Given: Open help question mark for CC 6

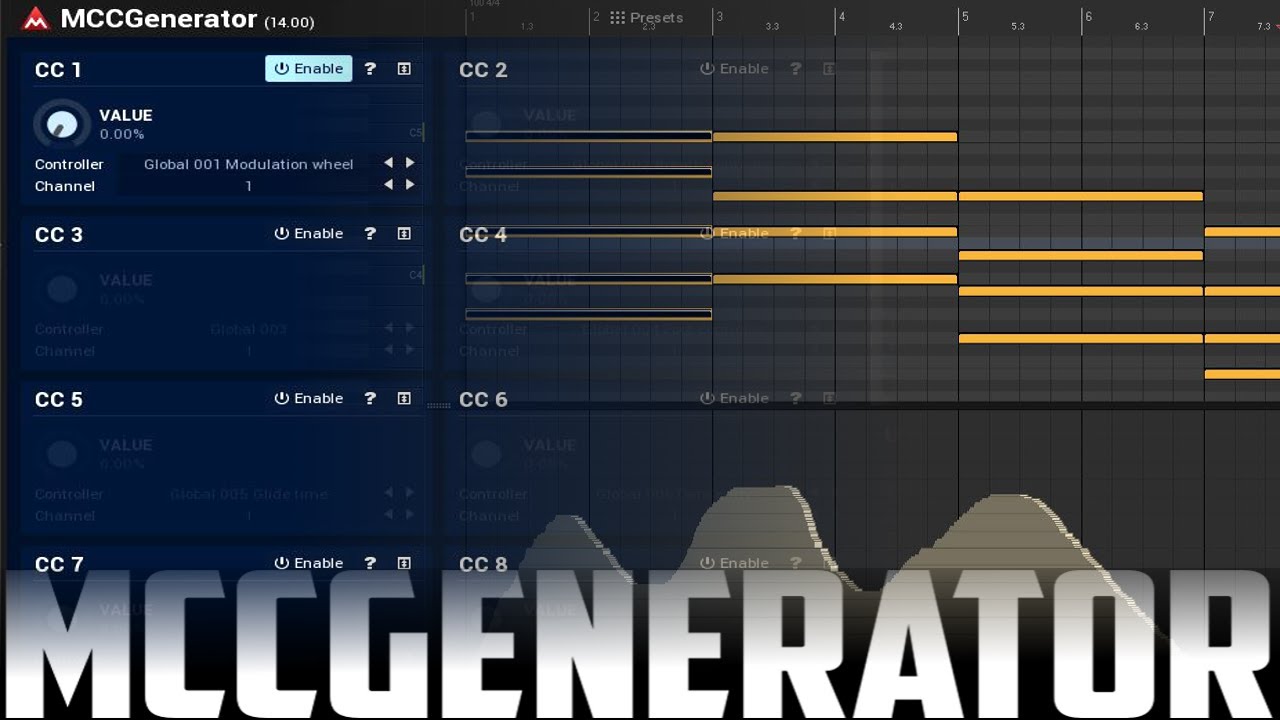Looking at the screenshot, I should (796, 398).
